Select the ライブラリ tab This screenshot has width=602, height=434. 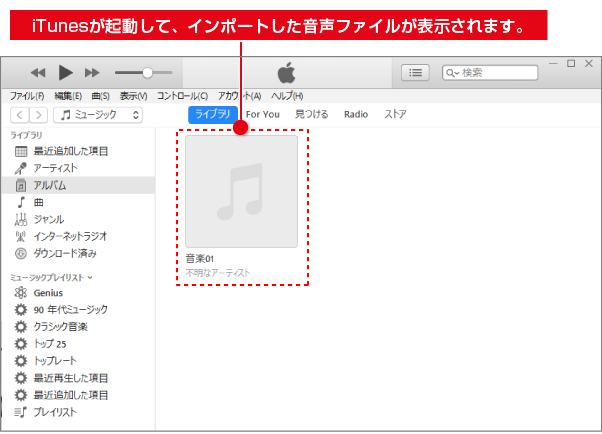(x=213, y=114)
